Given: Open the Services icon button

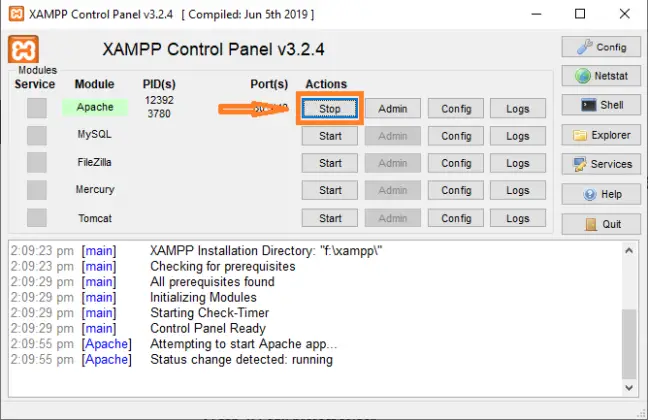Looking at the screenshot, I should pyautogui.click(x=601, y=164).
